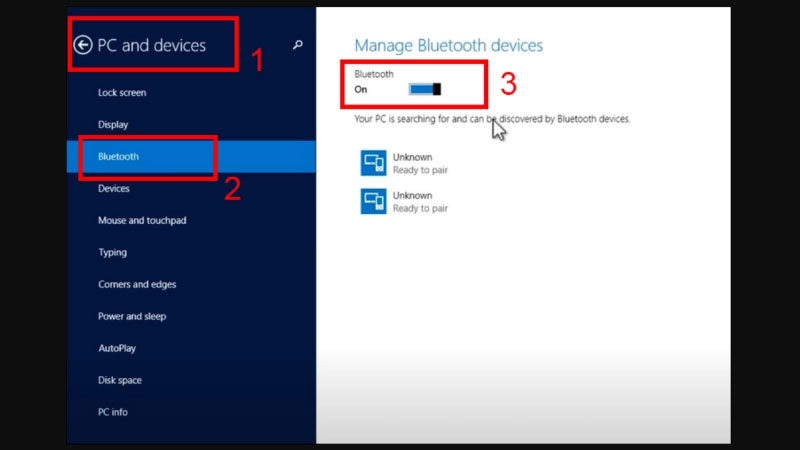Screen dimensions: 800x450
Task: Open search with the magnifier icon
Action: pyautogui.click(x=297, y=45)
